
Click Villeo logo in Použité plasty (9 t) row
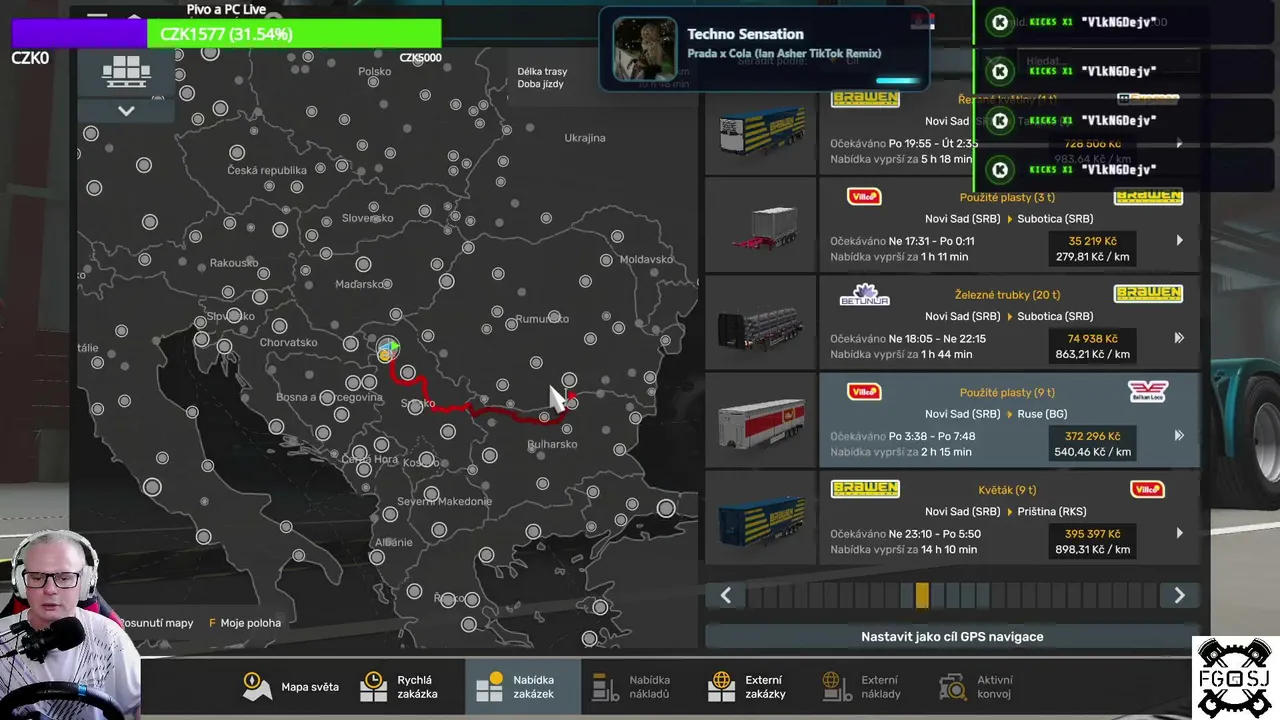coord(864,392)
